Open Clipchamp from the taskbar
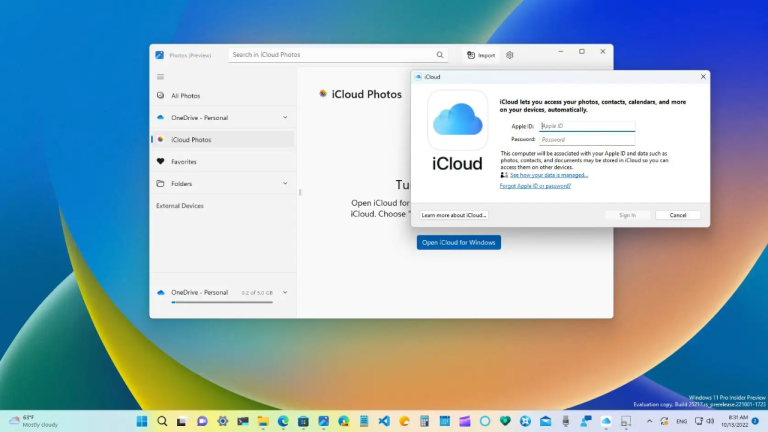The height and width of the screenshot is (432, 768). tap(464, 421)
